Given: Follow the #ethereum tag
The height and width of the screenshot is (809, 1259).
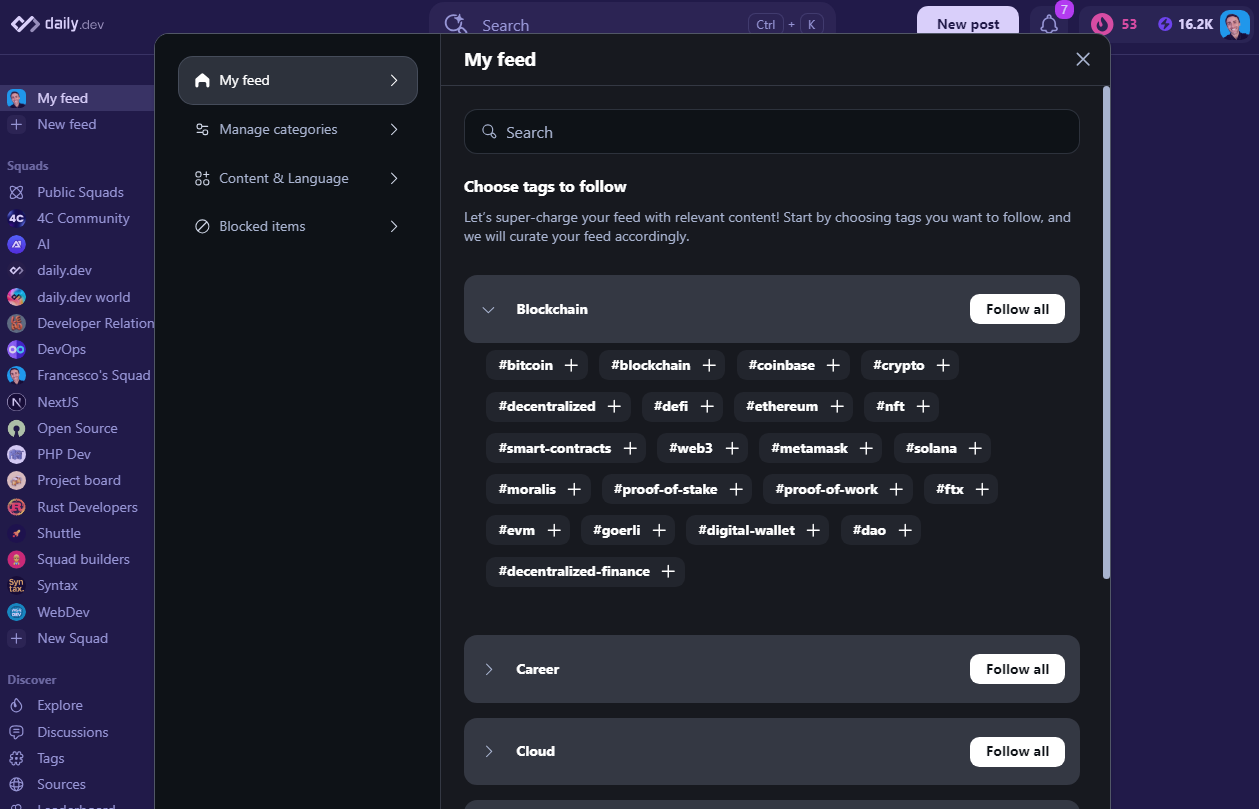Looking at the screenshot, I should coord(794,406).
